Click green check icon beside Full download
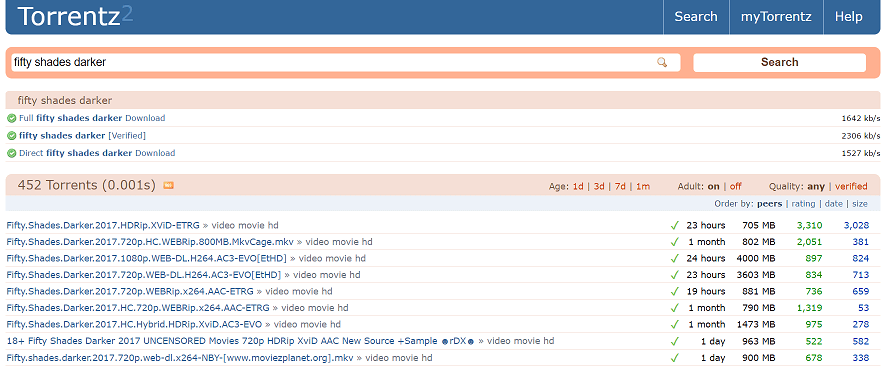This screenshot has width=885, height=366. point(11,119)
